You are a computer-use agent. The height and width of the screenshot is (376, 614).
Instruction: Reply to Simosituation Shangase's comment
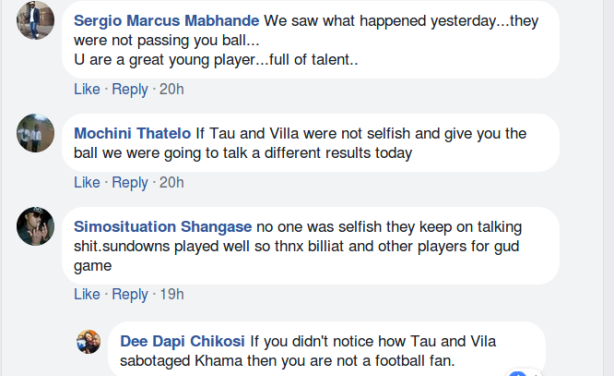click(130, 294)
